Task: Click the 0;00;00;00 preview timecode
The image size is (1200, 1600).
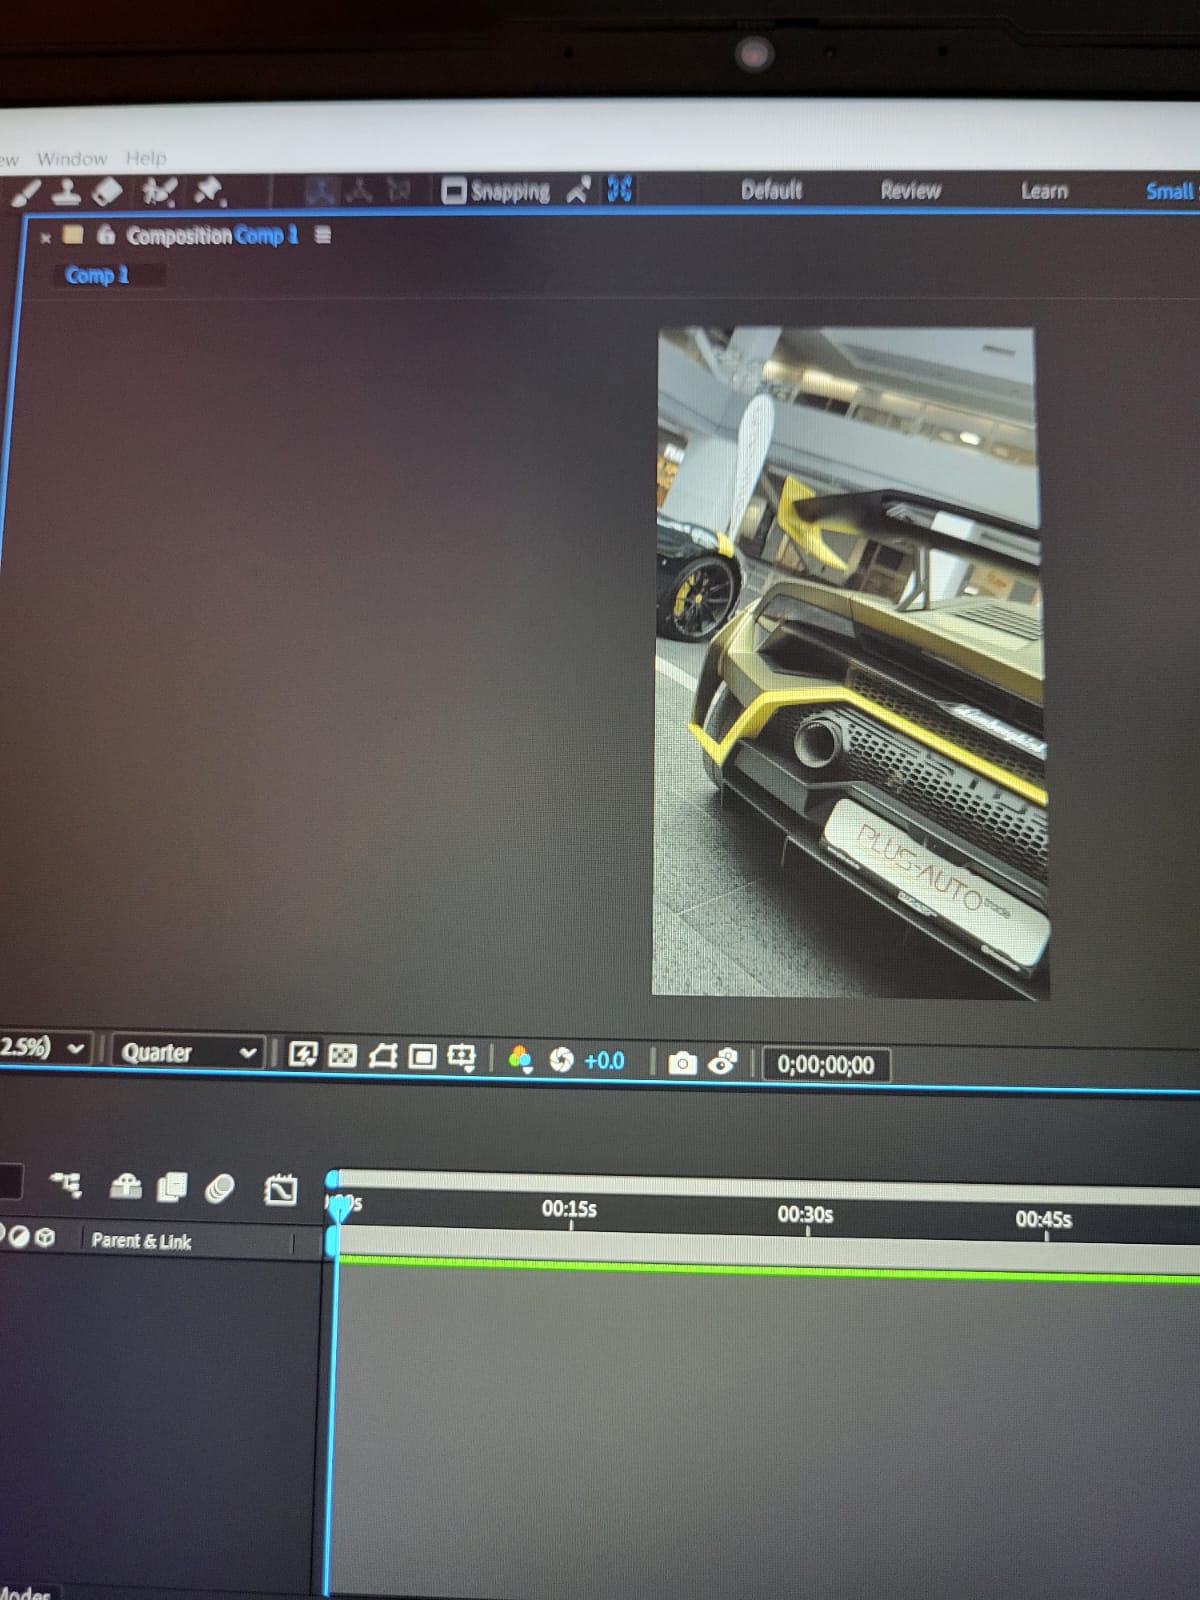Action: point(826,1065)
